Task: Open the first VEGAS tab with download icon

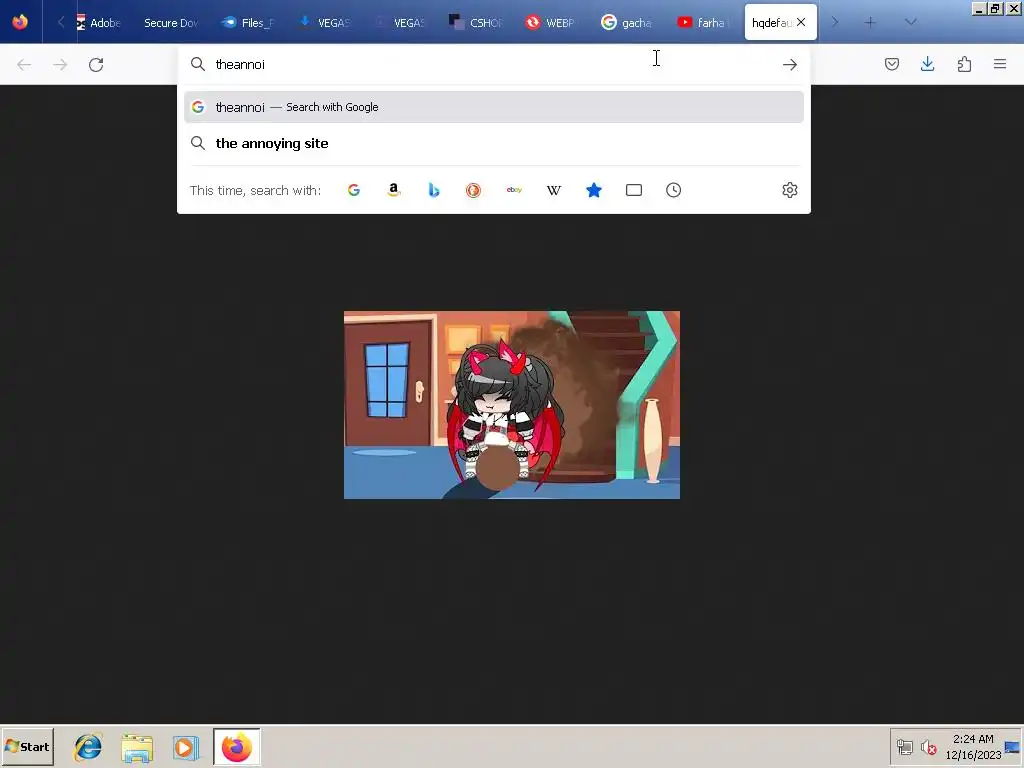Action: 325,23
